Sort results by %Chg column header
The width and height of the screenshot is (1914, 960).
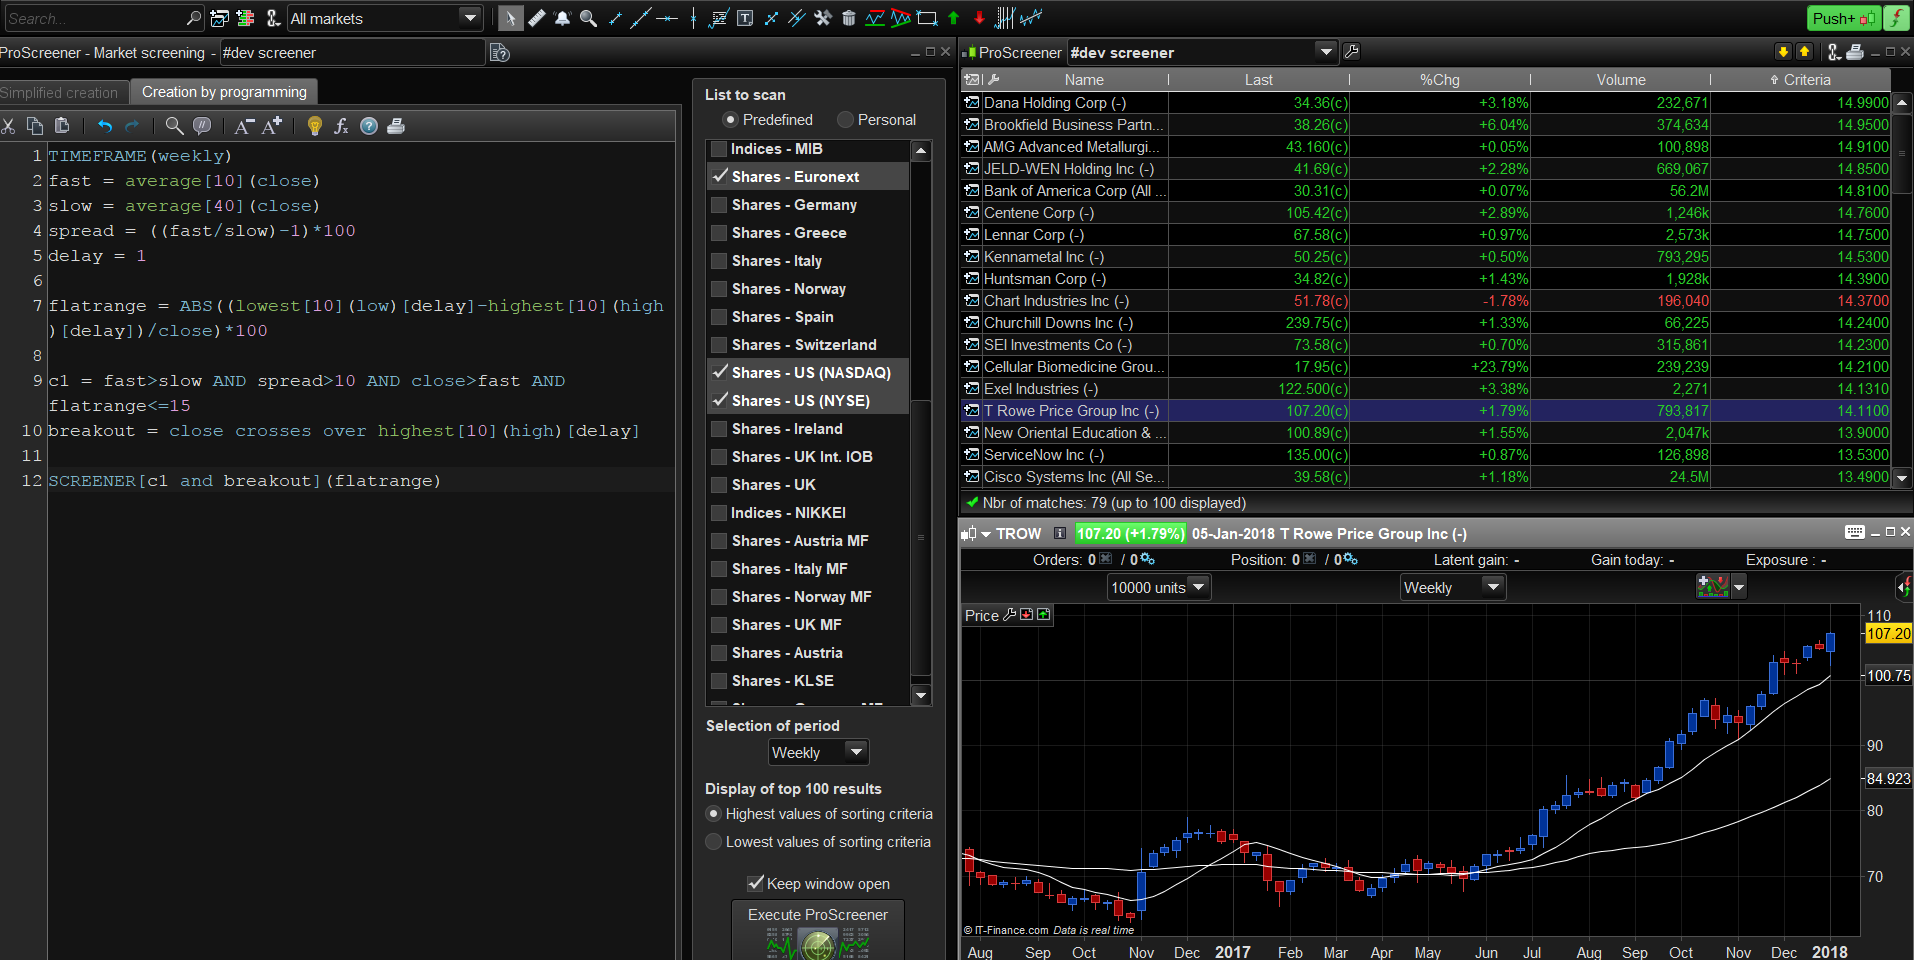pyautogui.click(x=1440, y=80)
